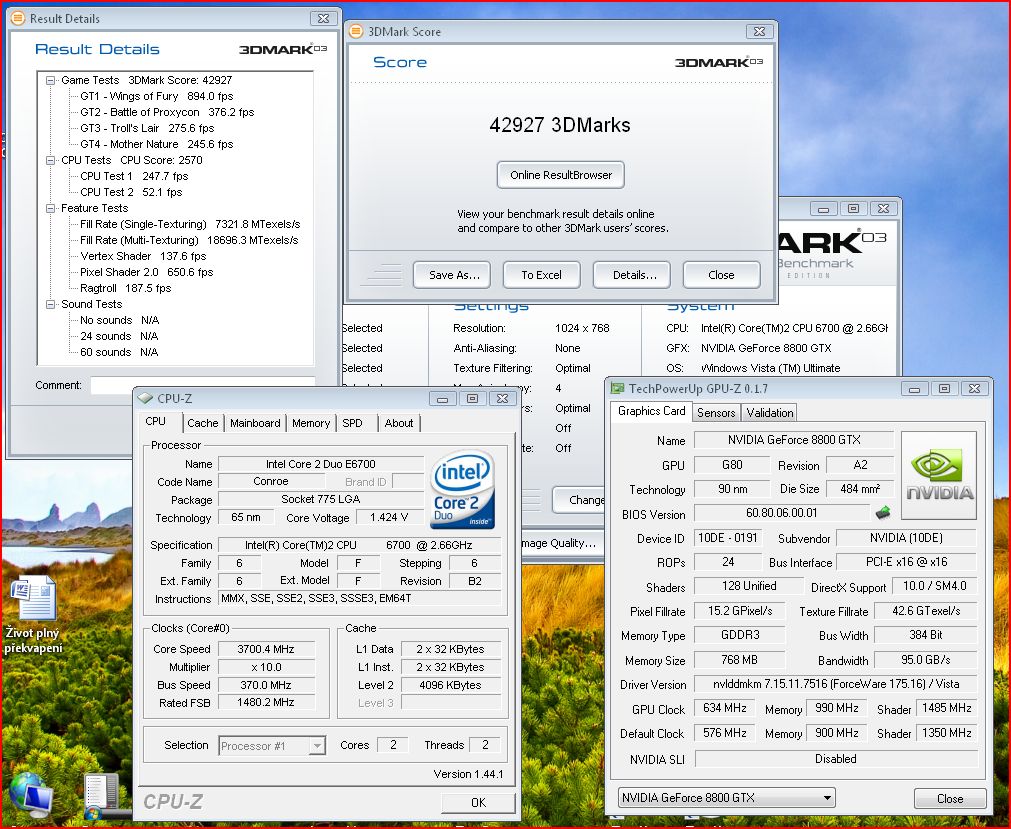The width and height of the screenshot is (1011, 829).
Task: Select the GT1 - Wings of Fury row
Action: [x=157, y=97]
